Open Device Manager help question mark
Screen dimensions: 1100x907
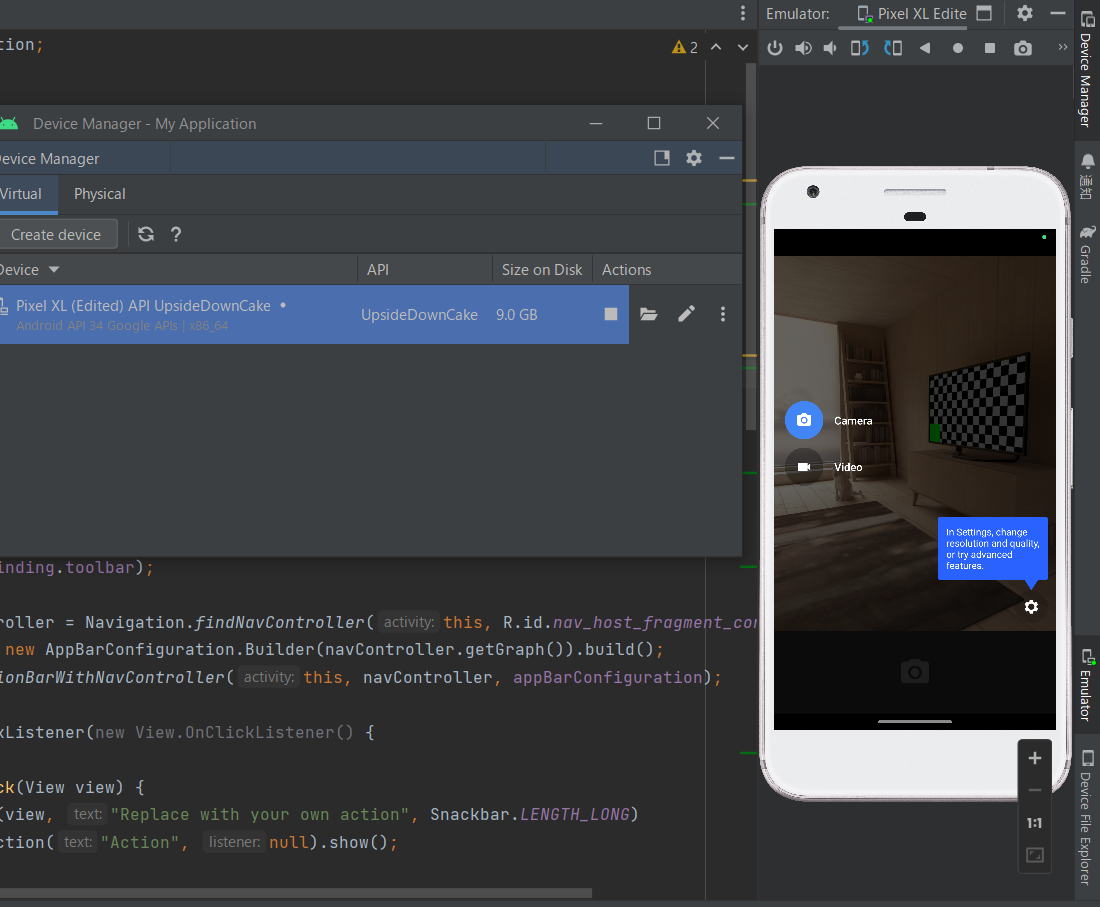click(176, 234)
